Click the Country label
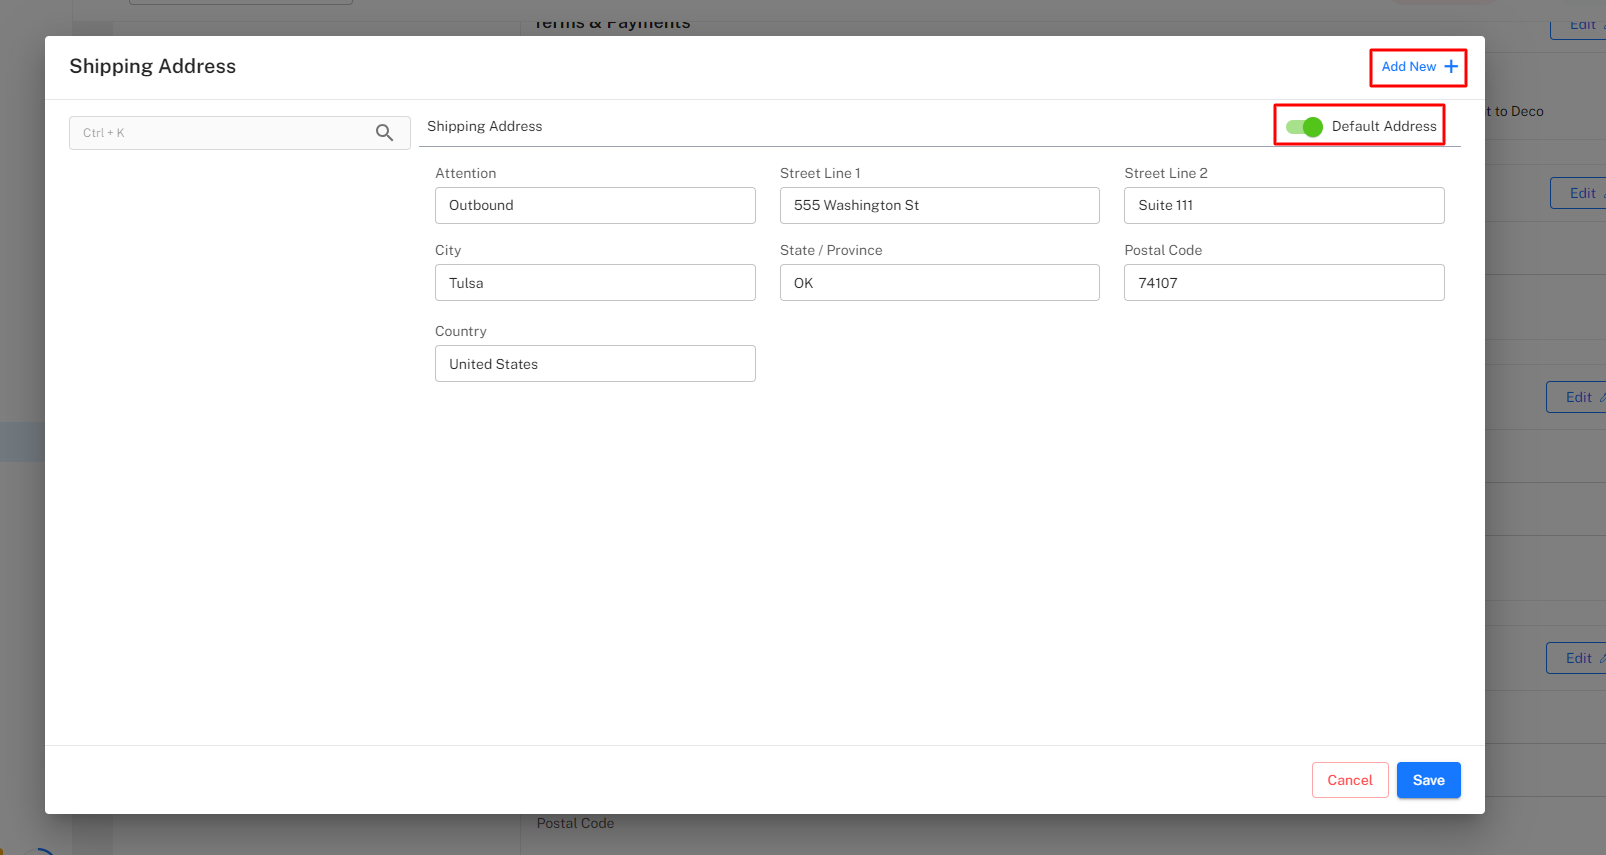The image size is (1606, 855). [x=460, y=331]
